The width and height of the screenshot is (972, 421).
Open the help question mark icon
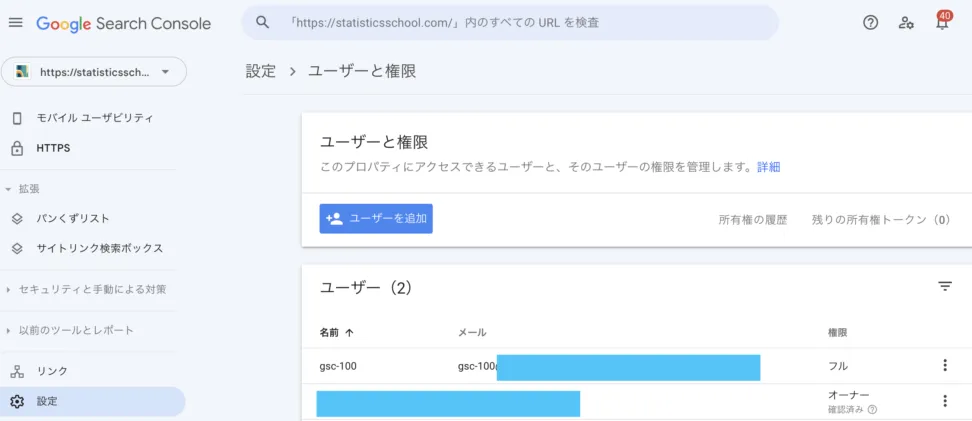[870, 23]
